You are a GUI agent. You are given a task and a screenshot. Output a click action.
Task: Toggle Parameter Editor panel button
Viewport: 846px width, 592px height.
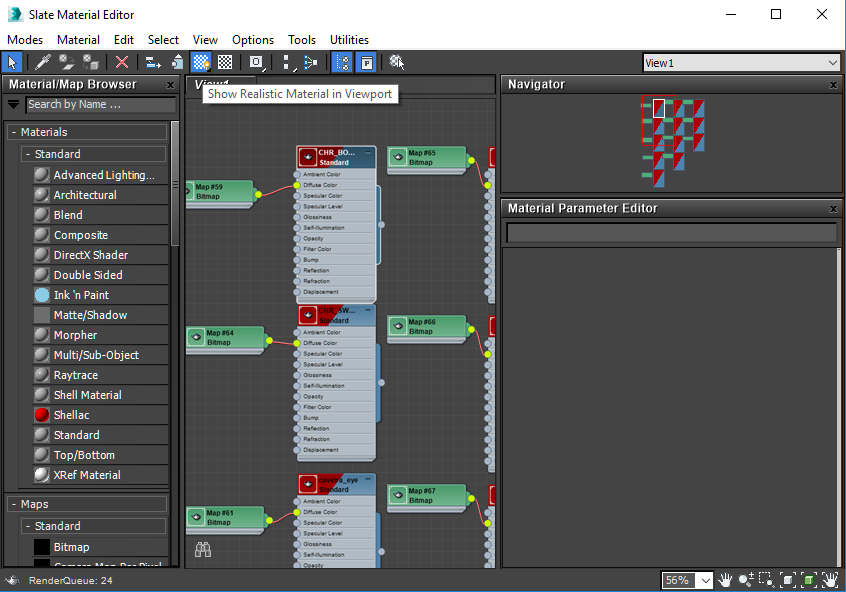click(367, 62)
